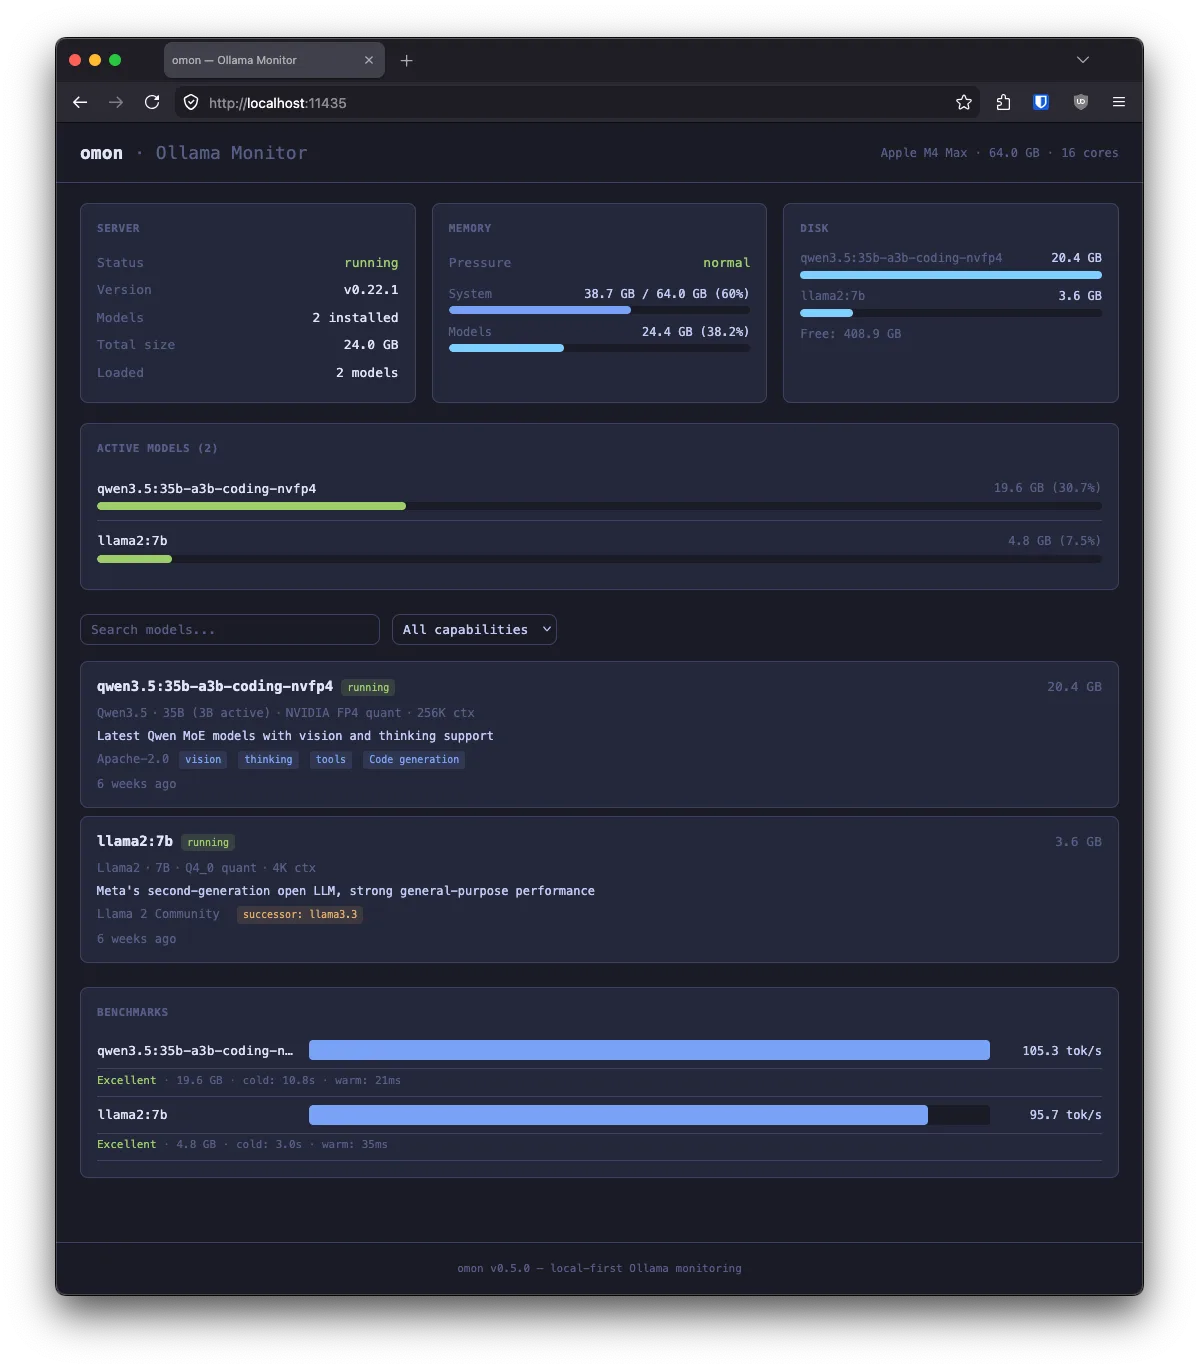Screen dimensions: 1199x1369
Task: Click the tools tag on qwen3.5 card
Action: pos(330,760)
